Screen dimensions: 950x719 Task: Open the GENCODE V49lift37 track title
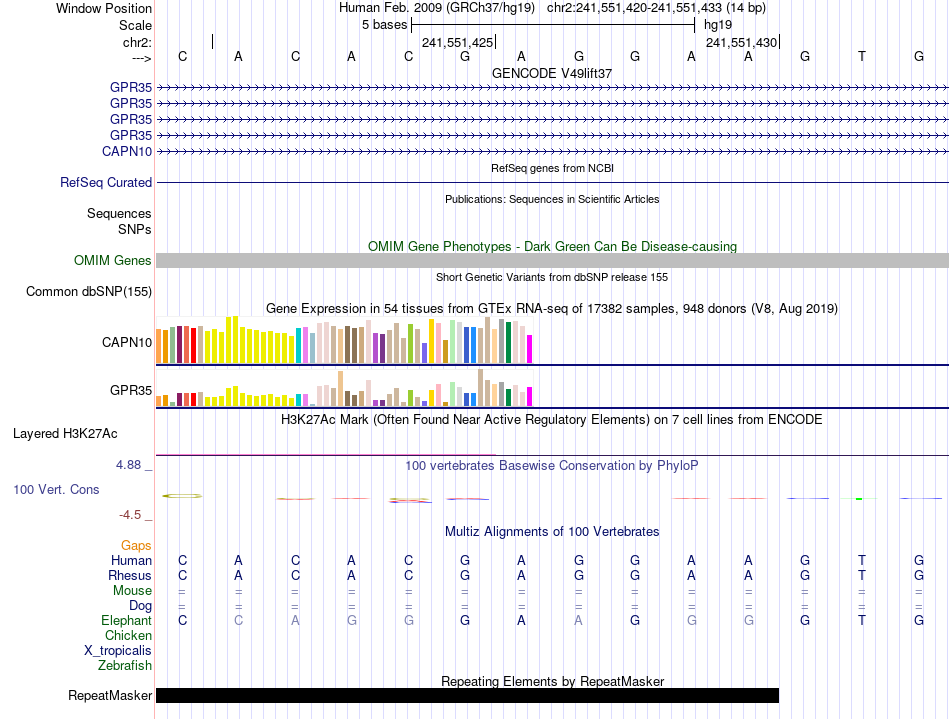click(552, 73)
